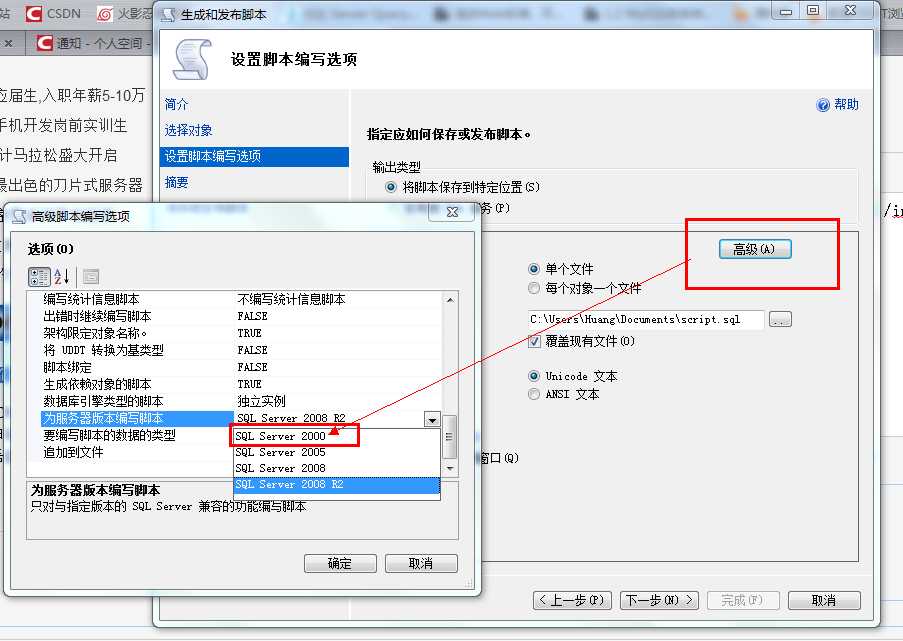903x641 pixels.
Task: Click the 手机开发岗前实训生 browser link
Action: coord(63,125)
